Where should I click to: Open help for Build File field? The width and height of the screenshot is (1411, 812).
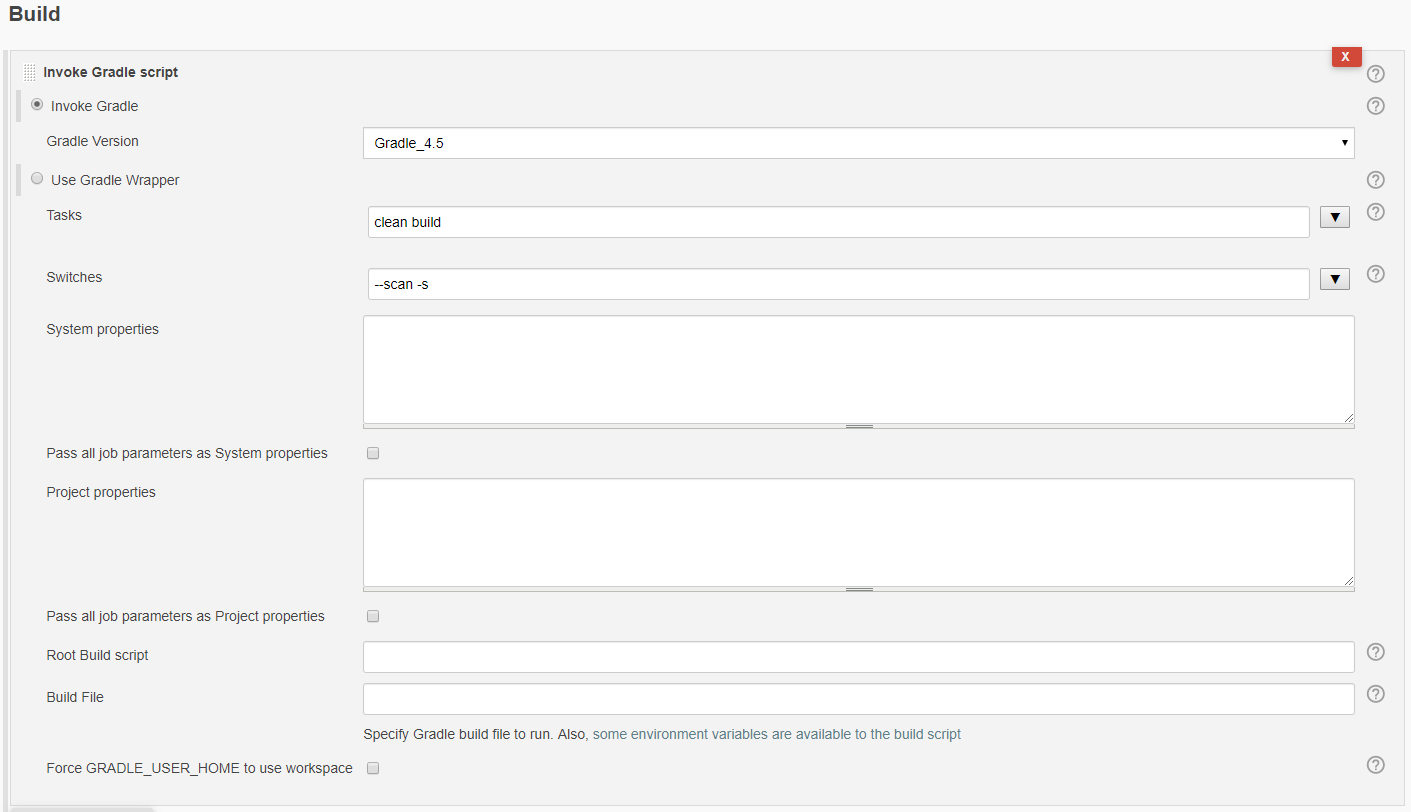tap(1375, 694)
